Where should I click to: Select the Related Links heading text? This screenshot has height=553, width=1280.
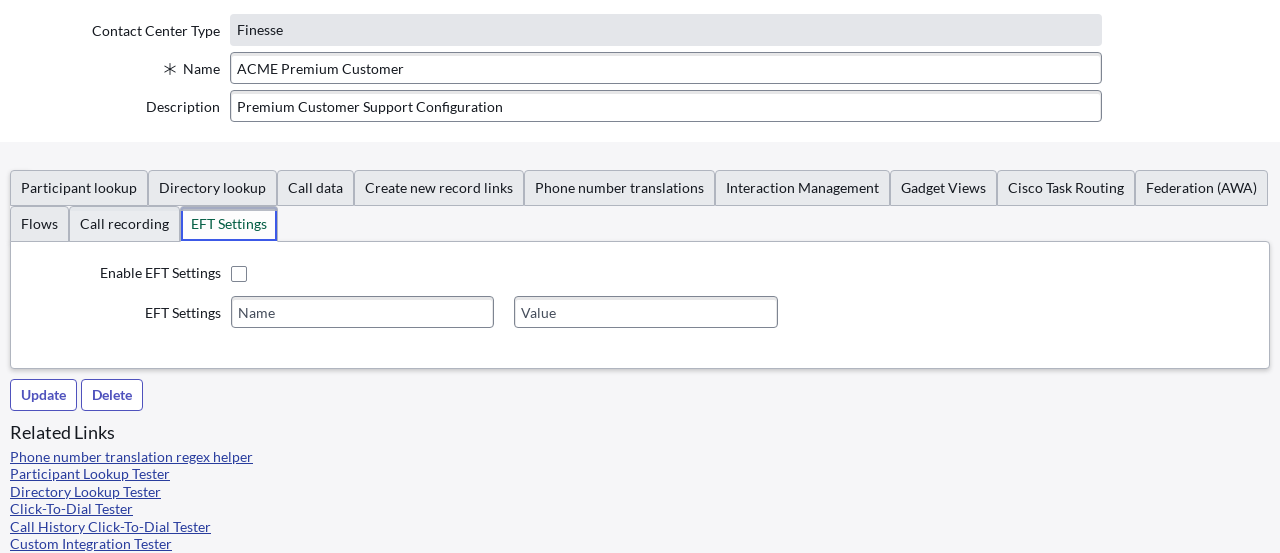pyautogui.click(x=62, y=433)
